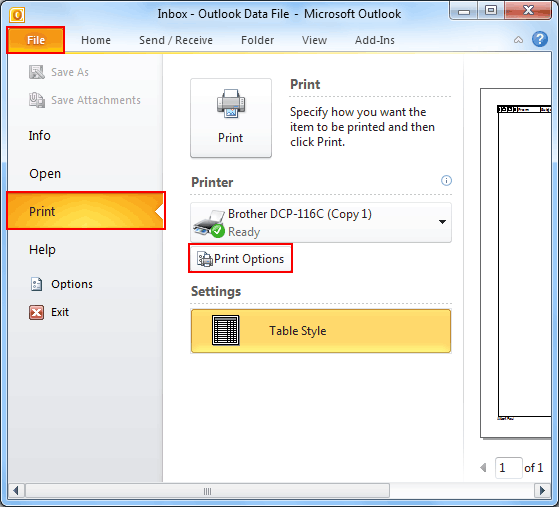Click the large Print button
This screenshot has height=507, width=559.
click(231, 118)
